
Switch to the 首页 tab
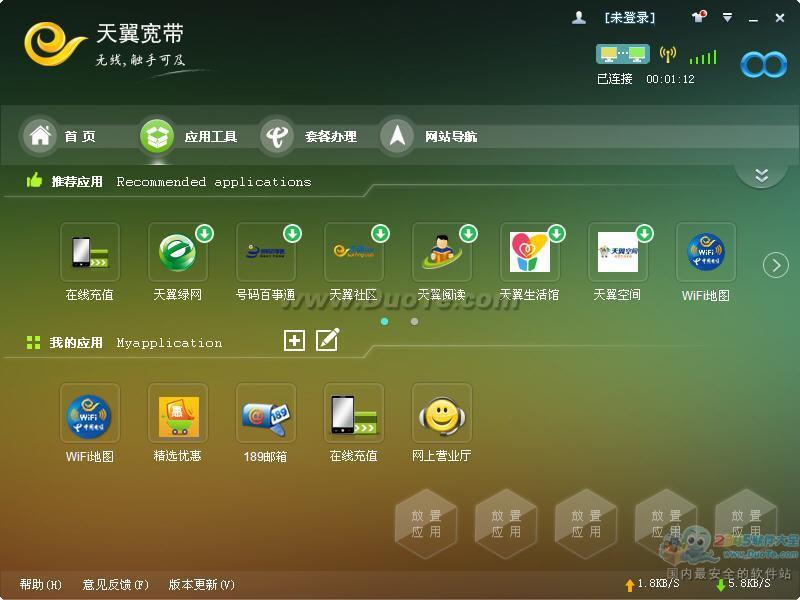tap(60, 136)
